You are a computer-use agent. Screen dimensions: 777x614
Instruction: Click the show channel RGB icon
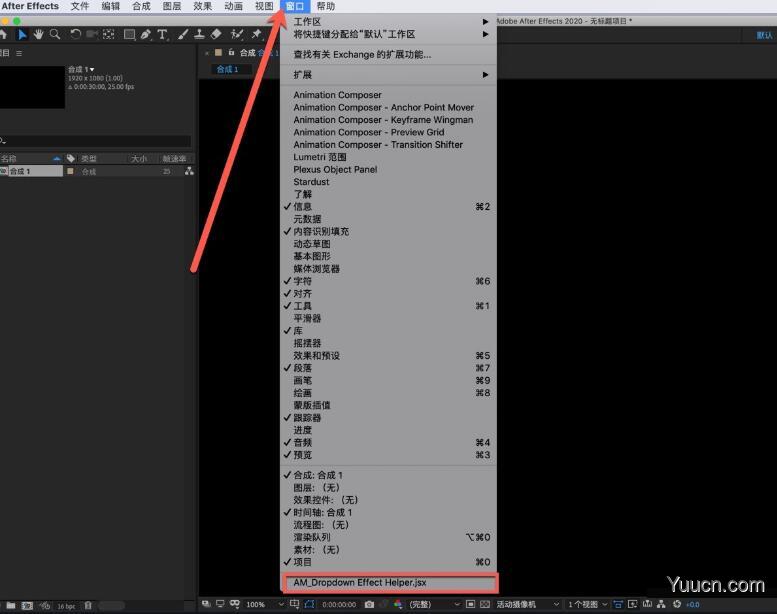pyautogui.click(x=397, y=604)
